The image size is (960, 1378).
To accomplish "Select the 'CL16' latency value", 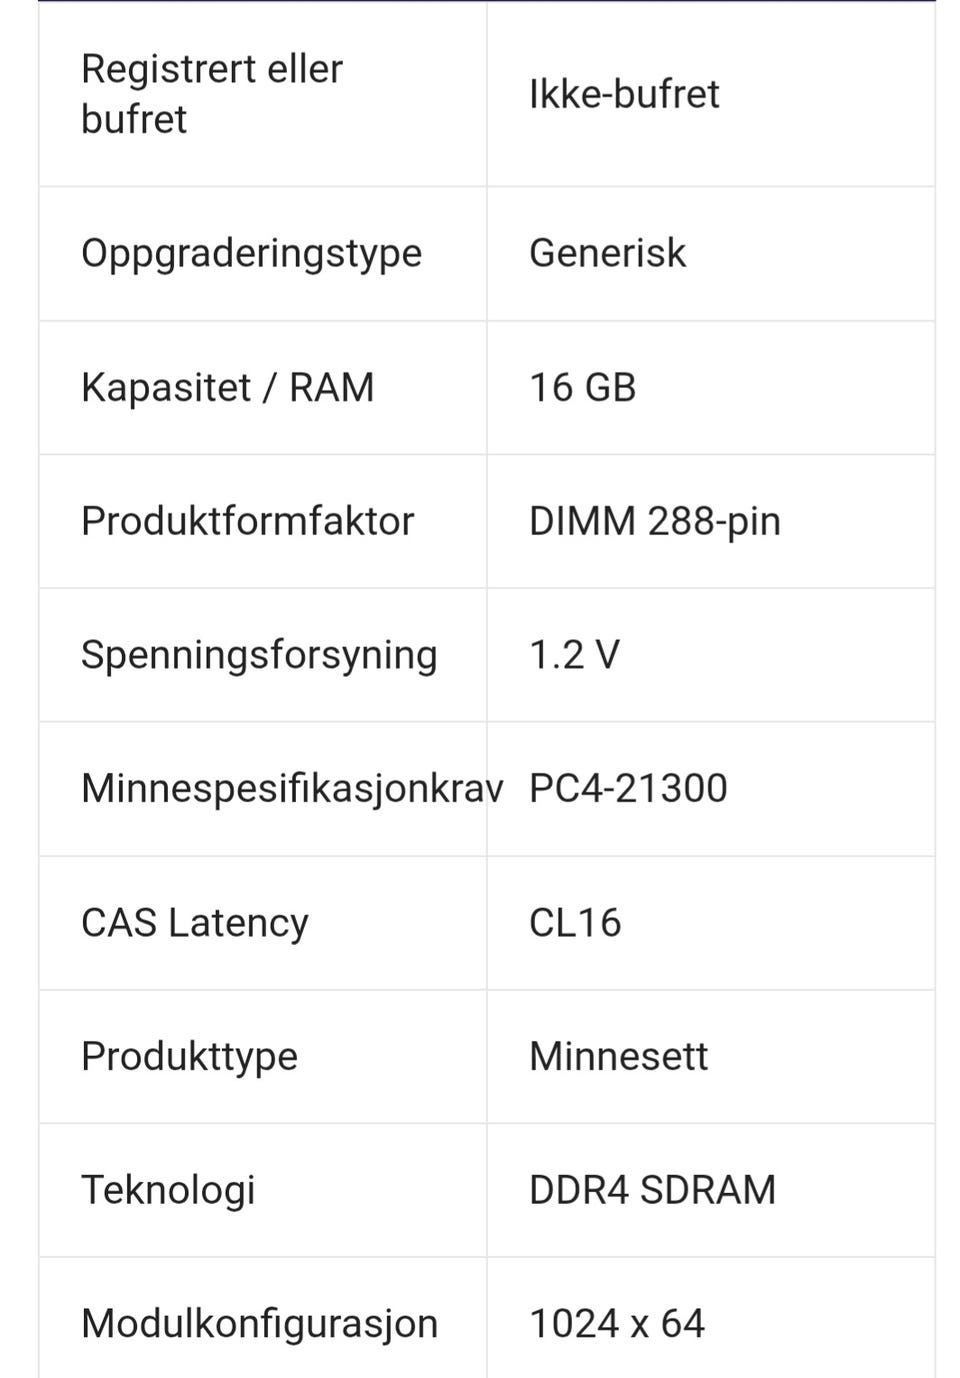I will click(x=575, y=923).
